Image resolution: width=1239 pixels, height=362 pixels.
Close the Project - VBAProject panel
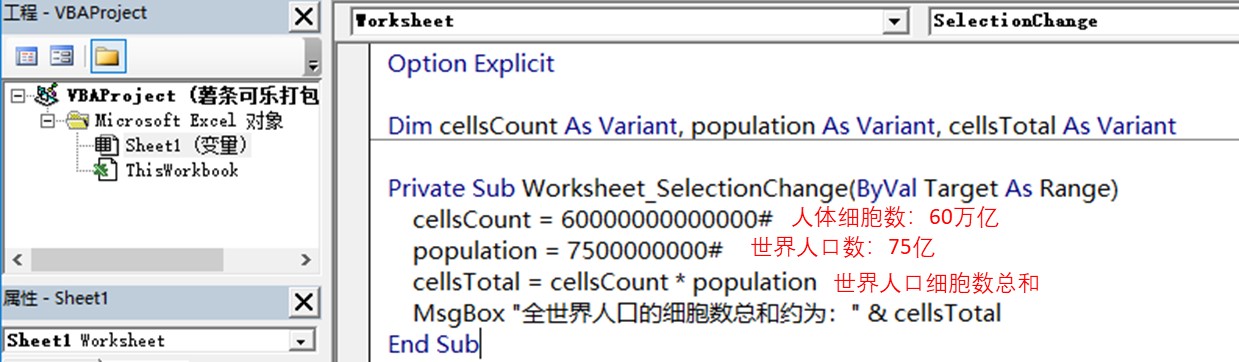(x=304, y=16)
